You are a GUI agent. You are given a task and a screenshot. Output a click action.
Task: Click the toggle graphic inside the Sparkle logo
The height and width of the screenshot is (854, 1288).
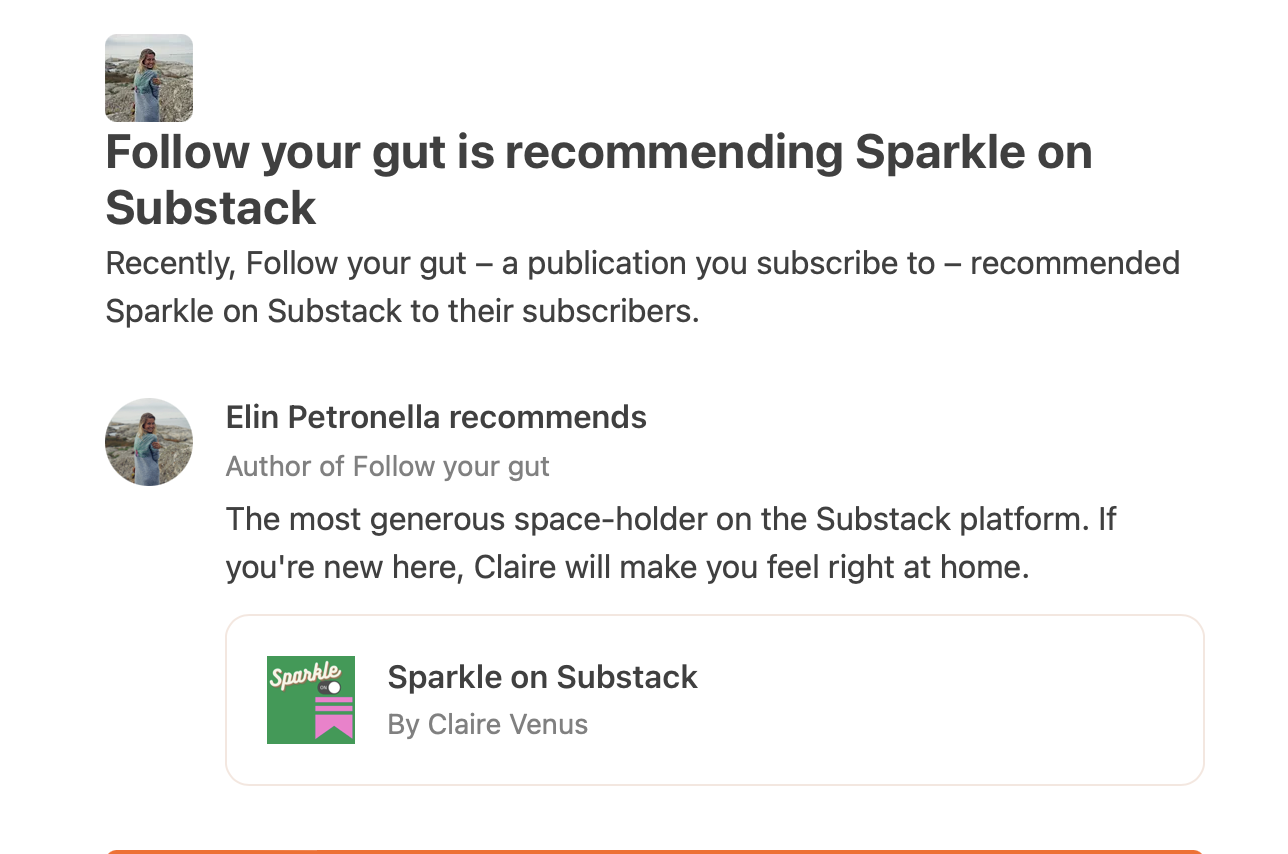330,687
